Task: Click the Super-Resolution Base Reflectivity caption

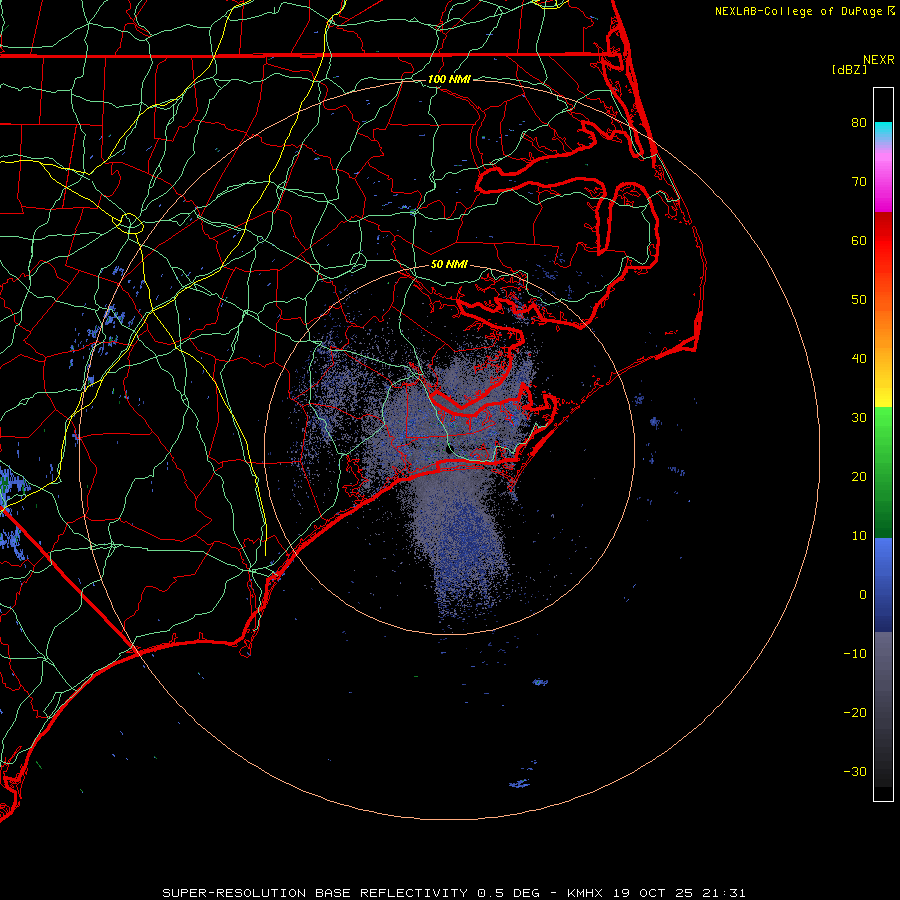Action: pos(315,893)
